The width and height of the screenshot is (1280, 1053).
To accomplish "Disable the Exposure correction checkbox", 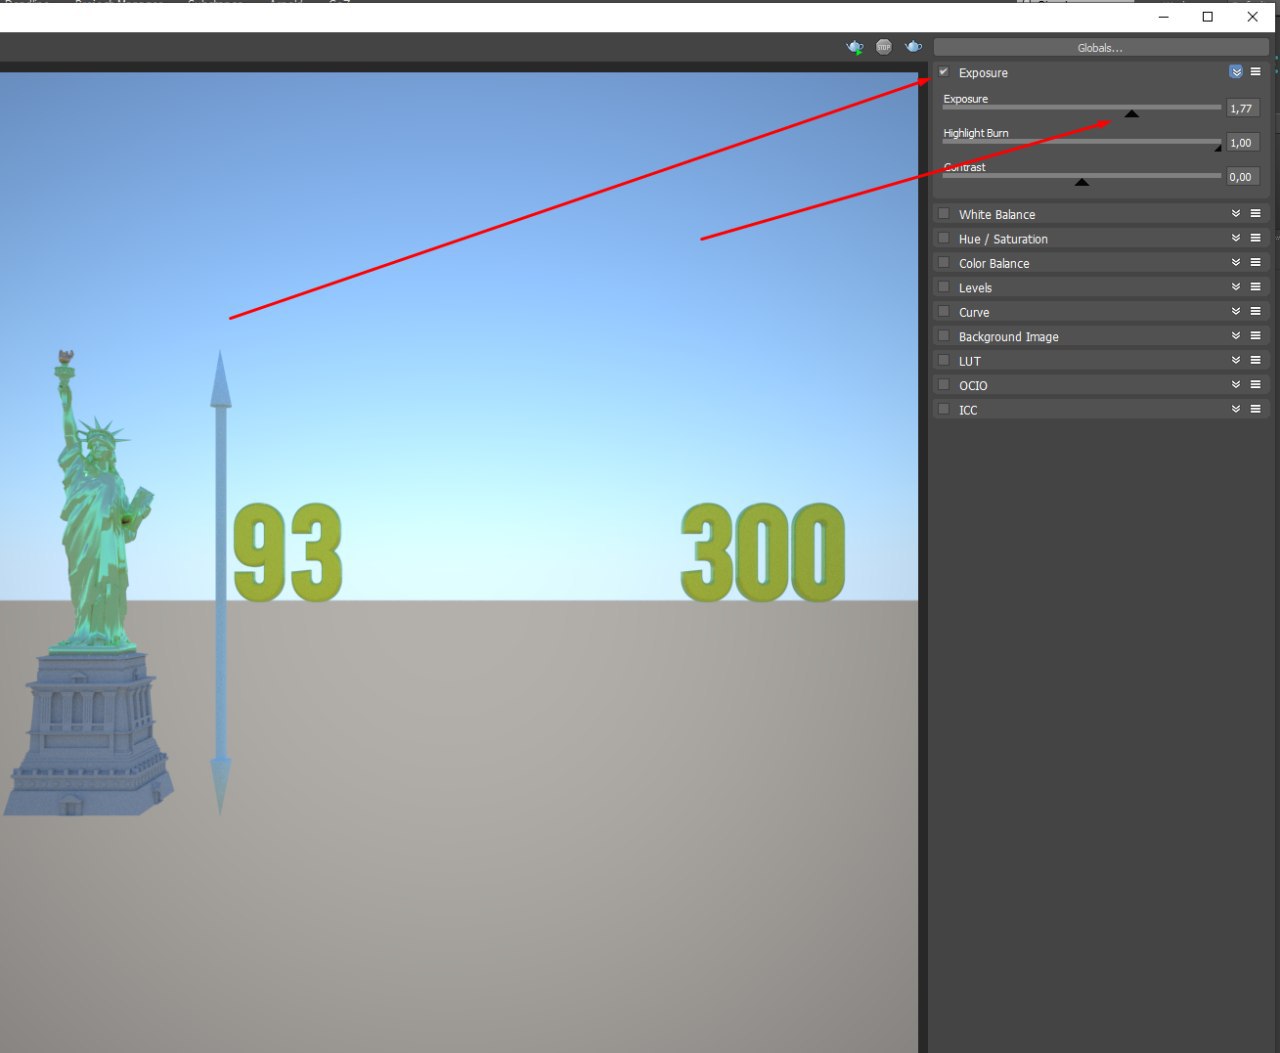I will [x=943, y=72].
